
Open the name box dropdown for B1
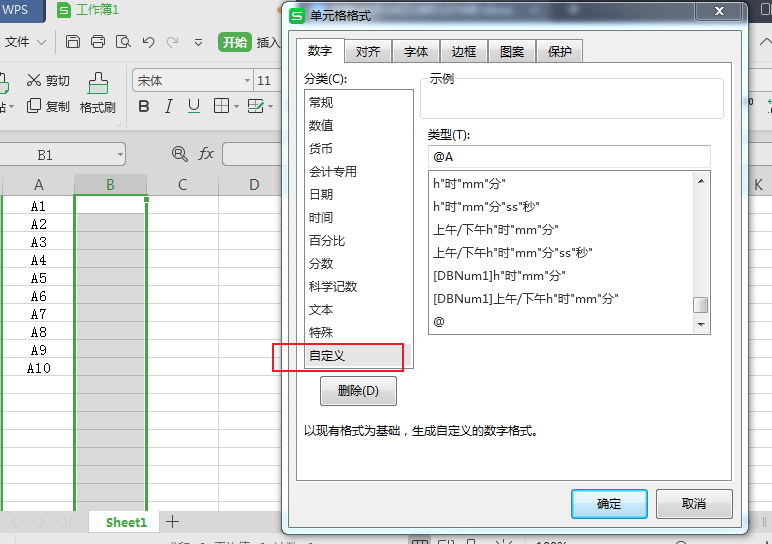(x=120, y=155)
